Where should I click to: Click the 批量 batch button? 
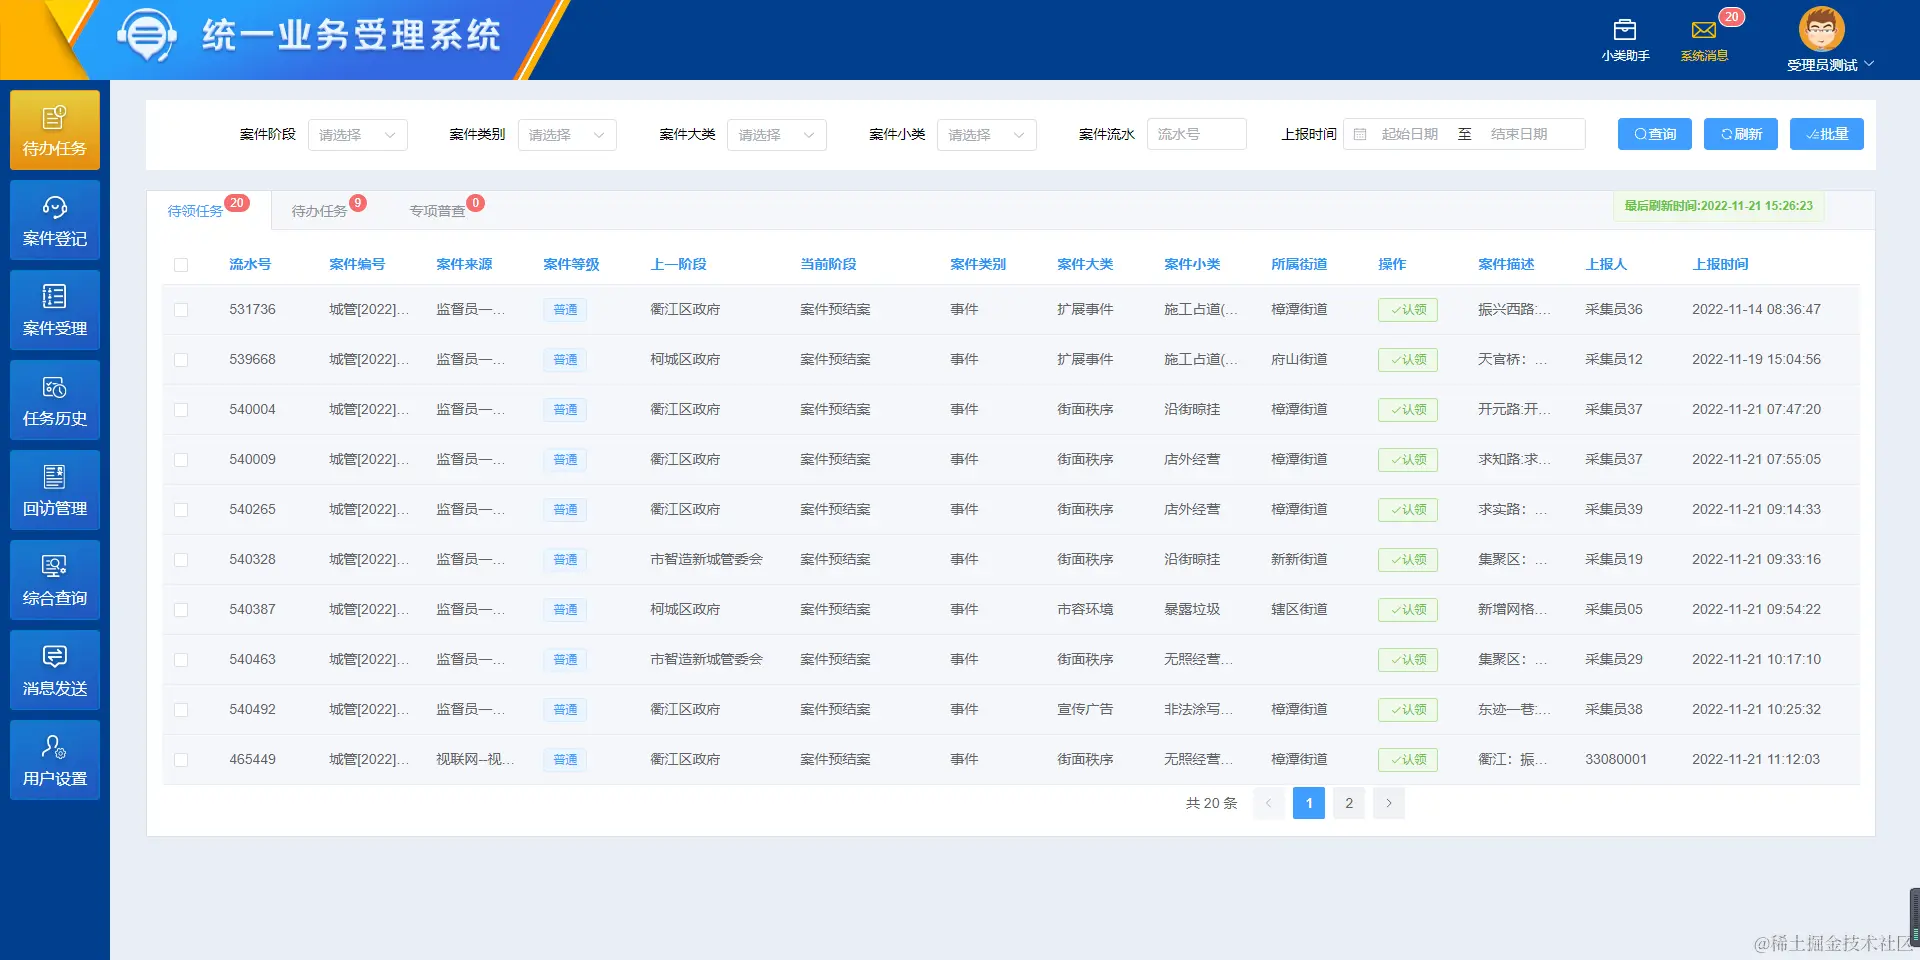[x=1827, y=134]
